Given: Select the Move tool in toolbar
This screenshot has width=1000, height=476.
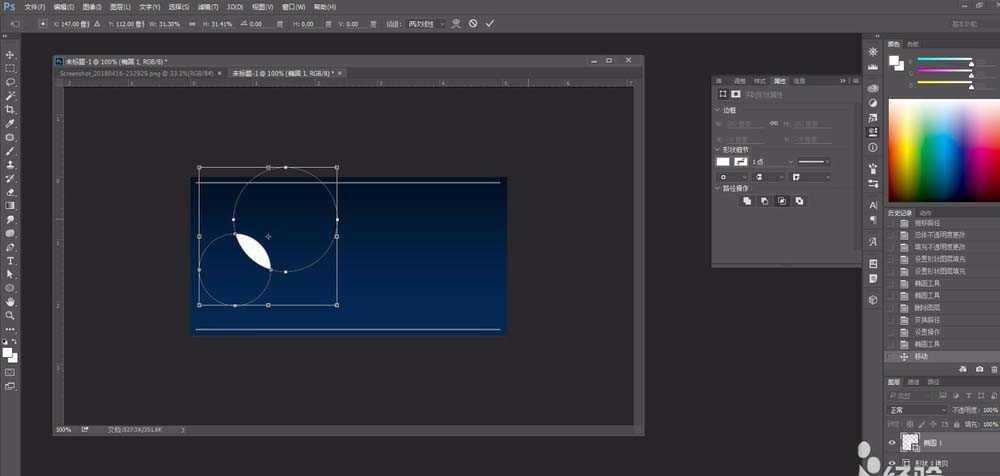Looking at the screenshot, I should tap(10, 55).
